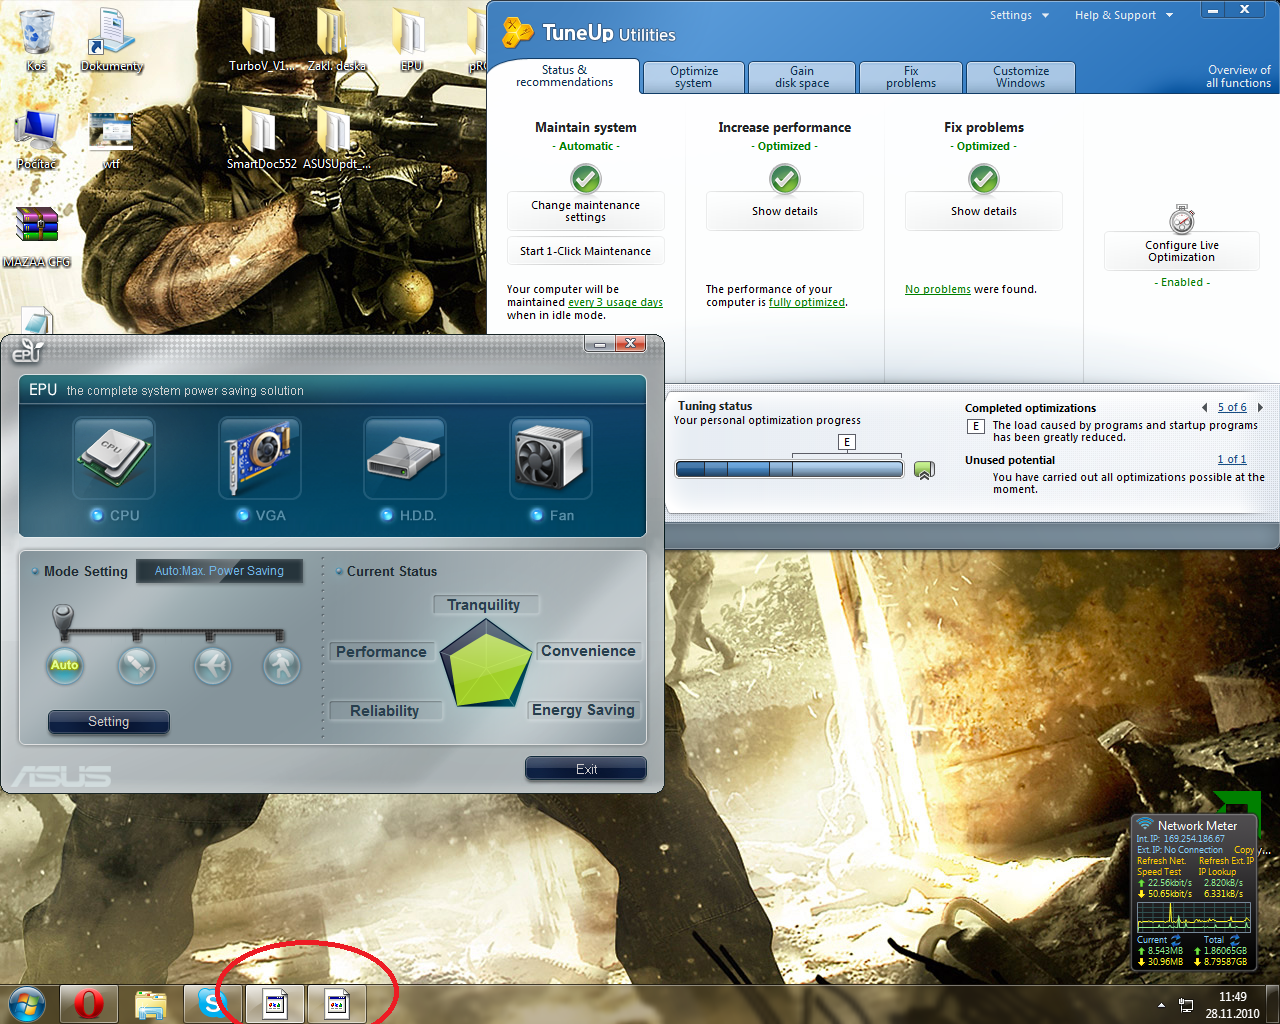Click the 'fully optimized' link
The height and width of the screenshot is (1024, 1280).
pos(807,302)
